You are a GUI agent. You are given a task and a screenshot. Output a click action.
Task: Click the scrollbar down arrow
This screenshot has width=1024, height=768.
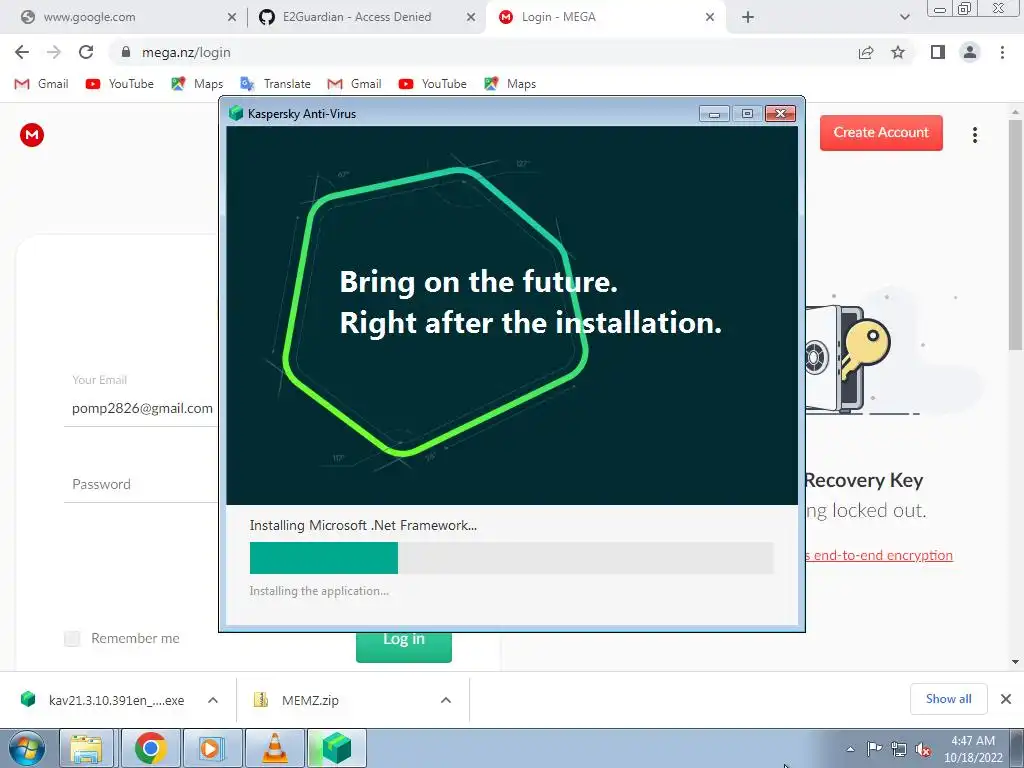1015,662
